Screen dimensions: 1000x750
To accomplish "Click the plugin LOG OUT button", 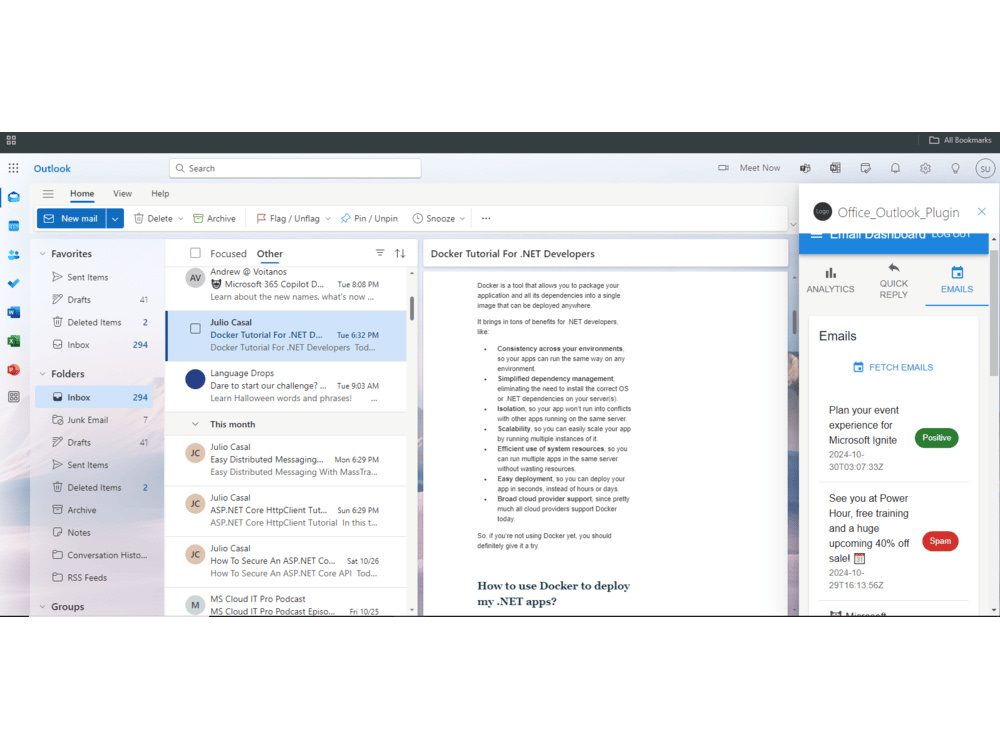I will coord(950,235).
